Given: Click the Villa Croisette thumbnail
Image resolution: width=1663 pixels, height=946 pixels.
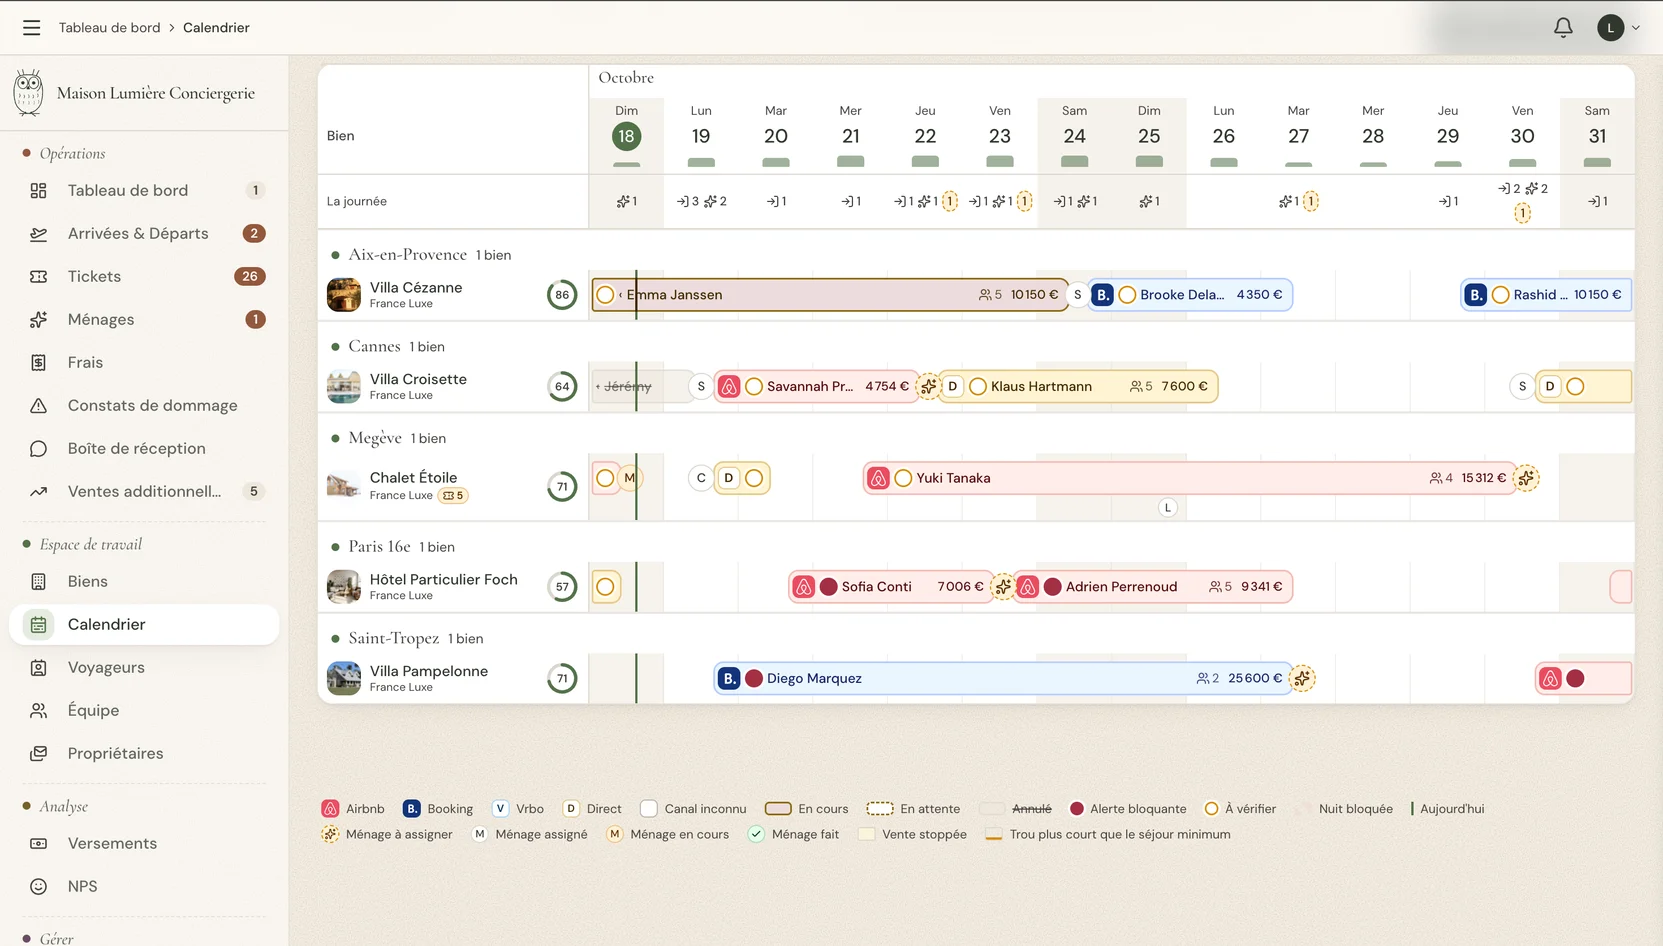Looking at the screenshot, I should 344,387.
